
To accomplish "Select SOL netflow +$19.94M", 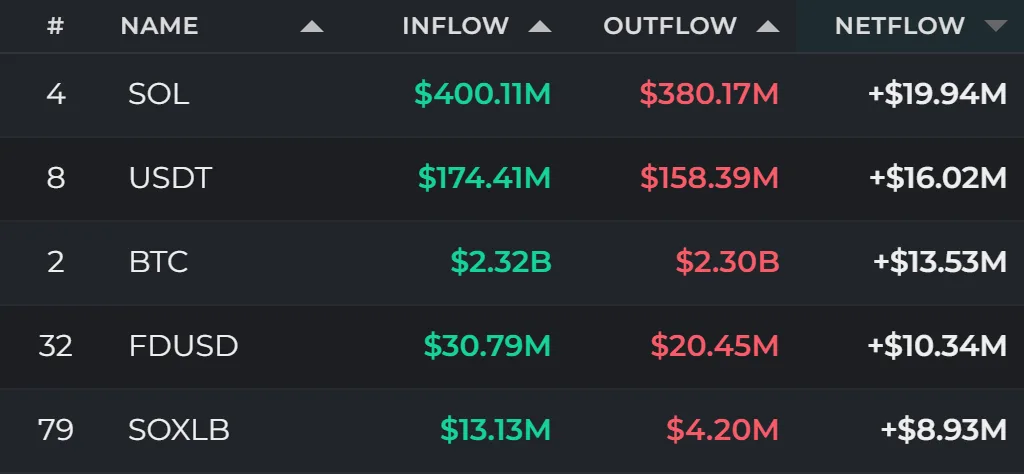I will [937, 95].
